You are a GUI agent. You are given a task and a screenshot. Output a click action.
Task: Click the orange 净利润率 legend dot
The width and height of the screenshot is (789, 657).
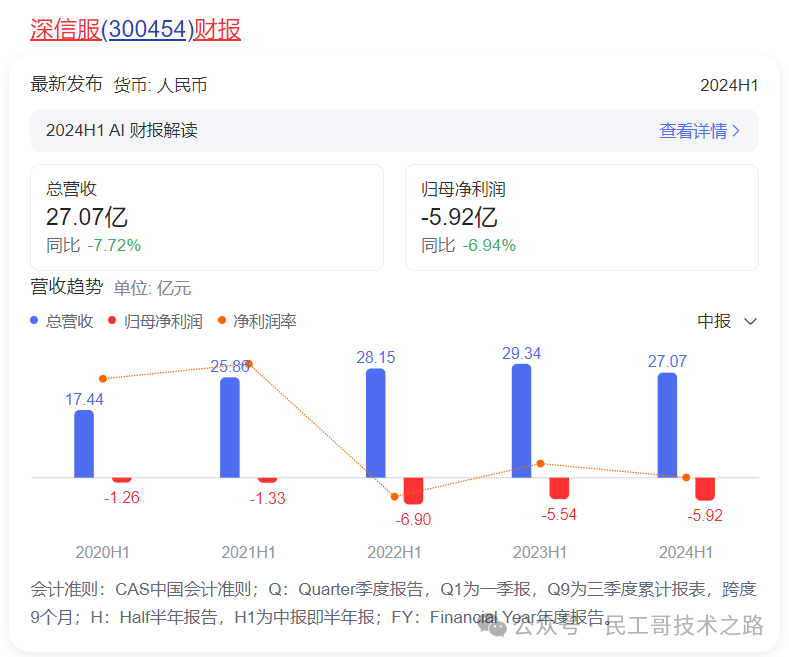click(x=221, y=320)
